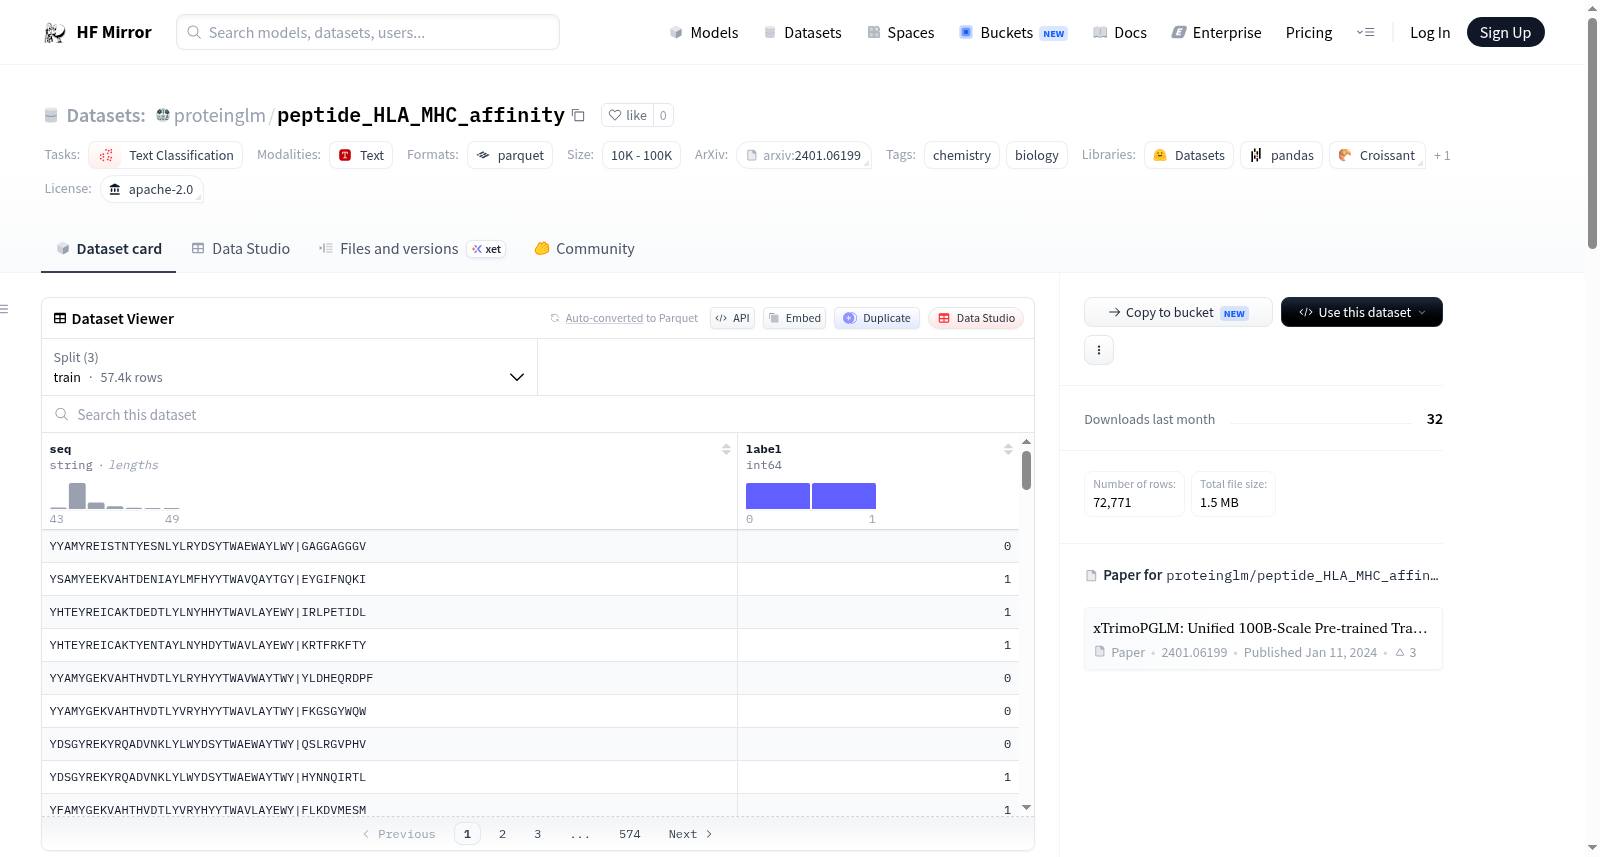Screen dimensions: 1600x857
Task: Click Next page in pagination
Action: (690, 835)
